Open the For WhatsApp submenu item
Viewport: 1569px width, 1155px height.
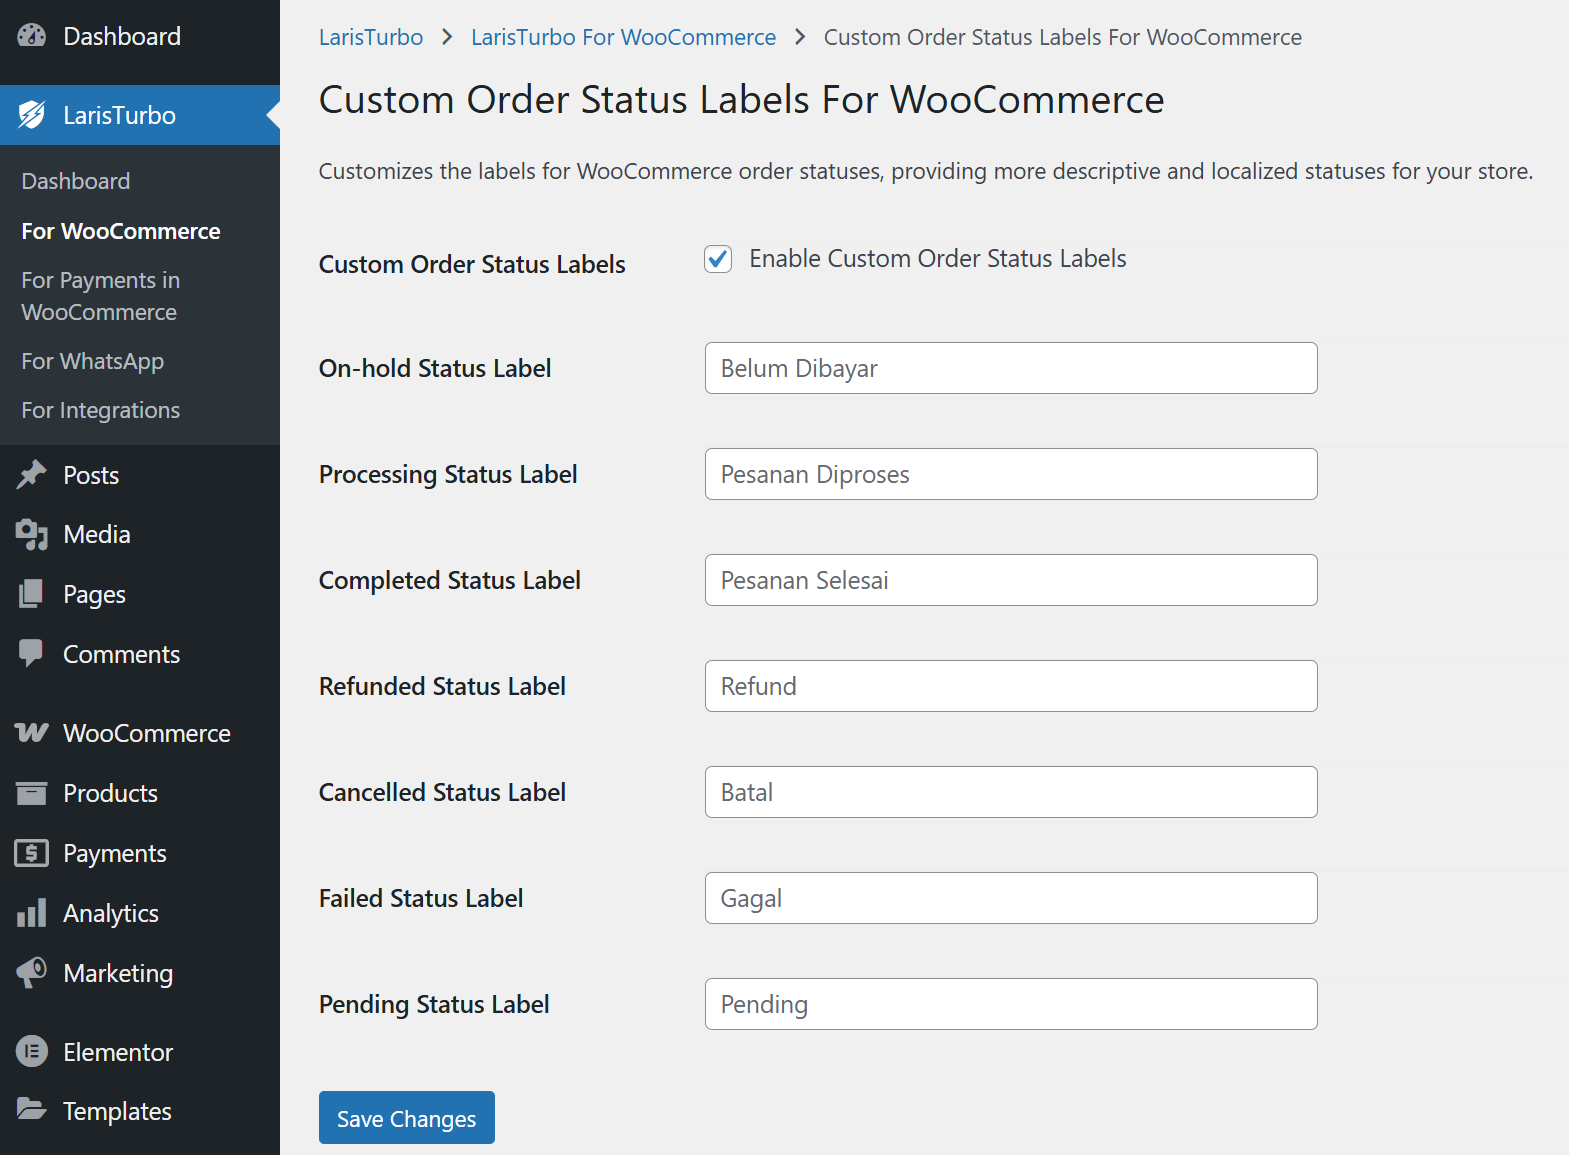[92, 361]
